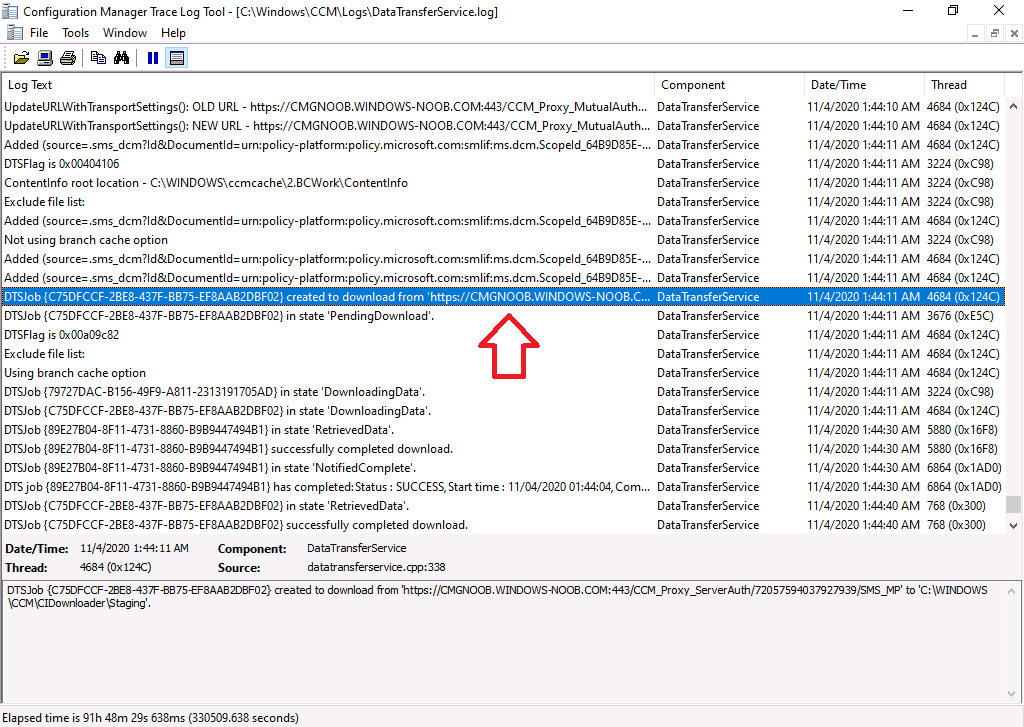The width and height of the screenshot is (1024, 727).
Task: Click the Component column header
Action: click(729, 85)
